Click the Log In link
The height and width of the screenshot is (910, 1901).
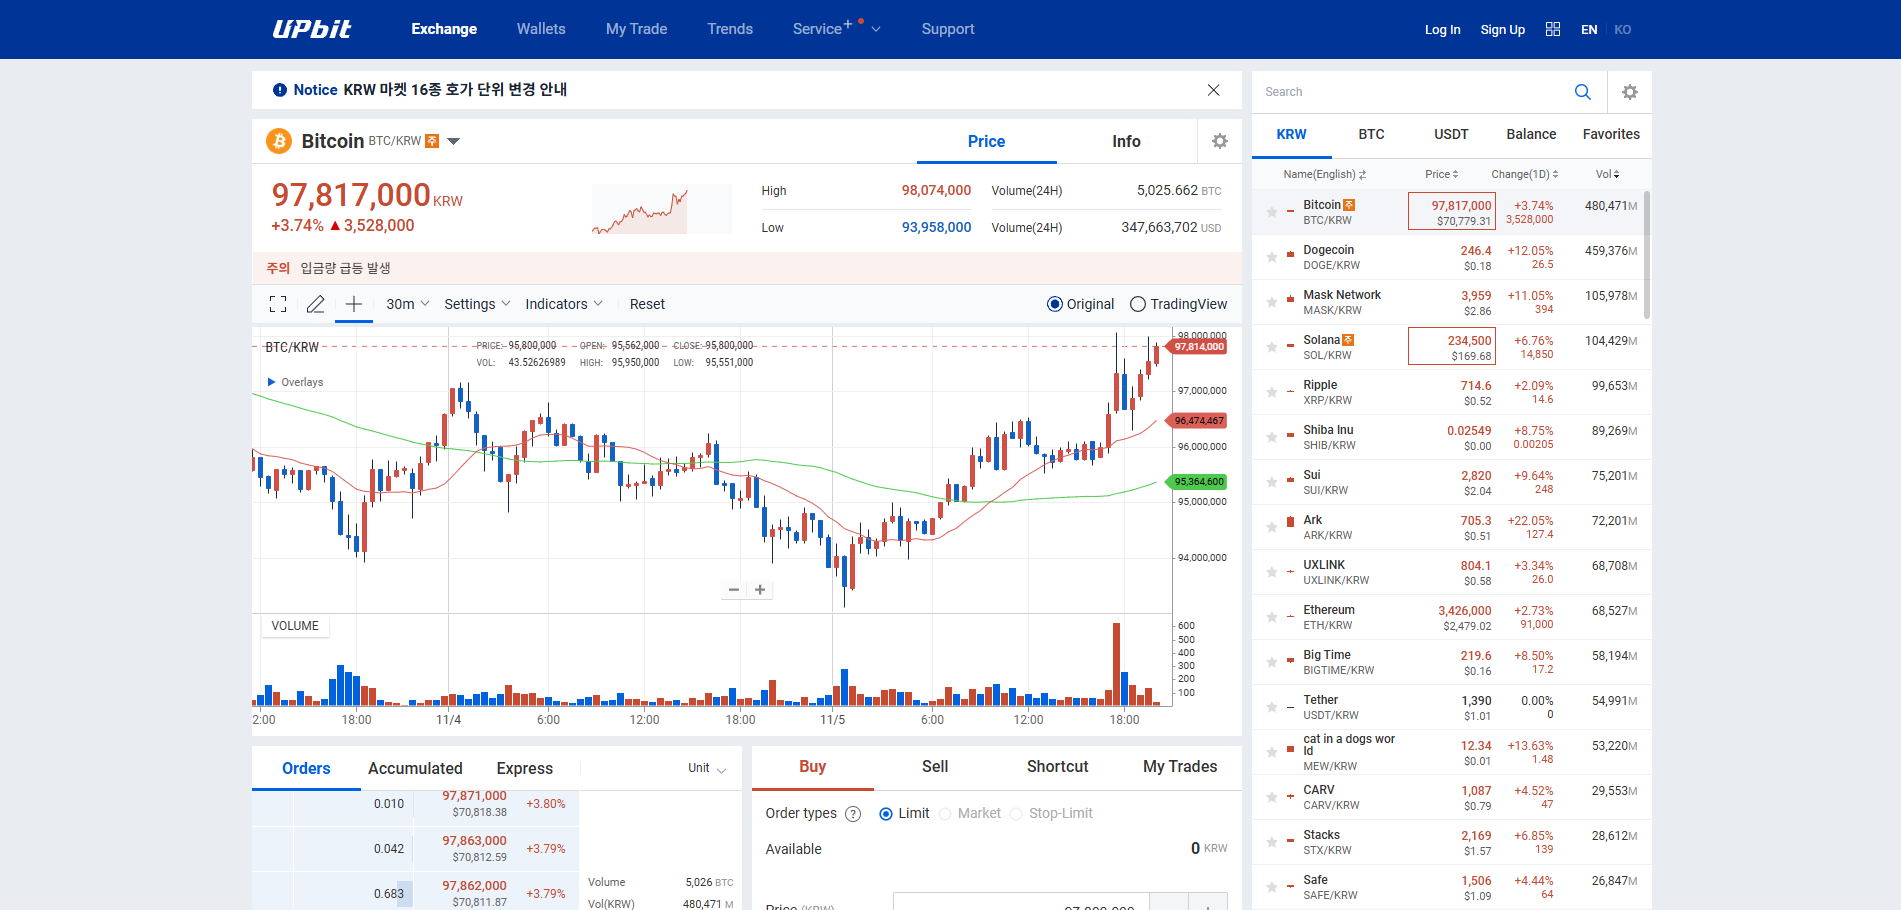(x=1442, y=30)
